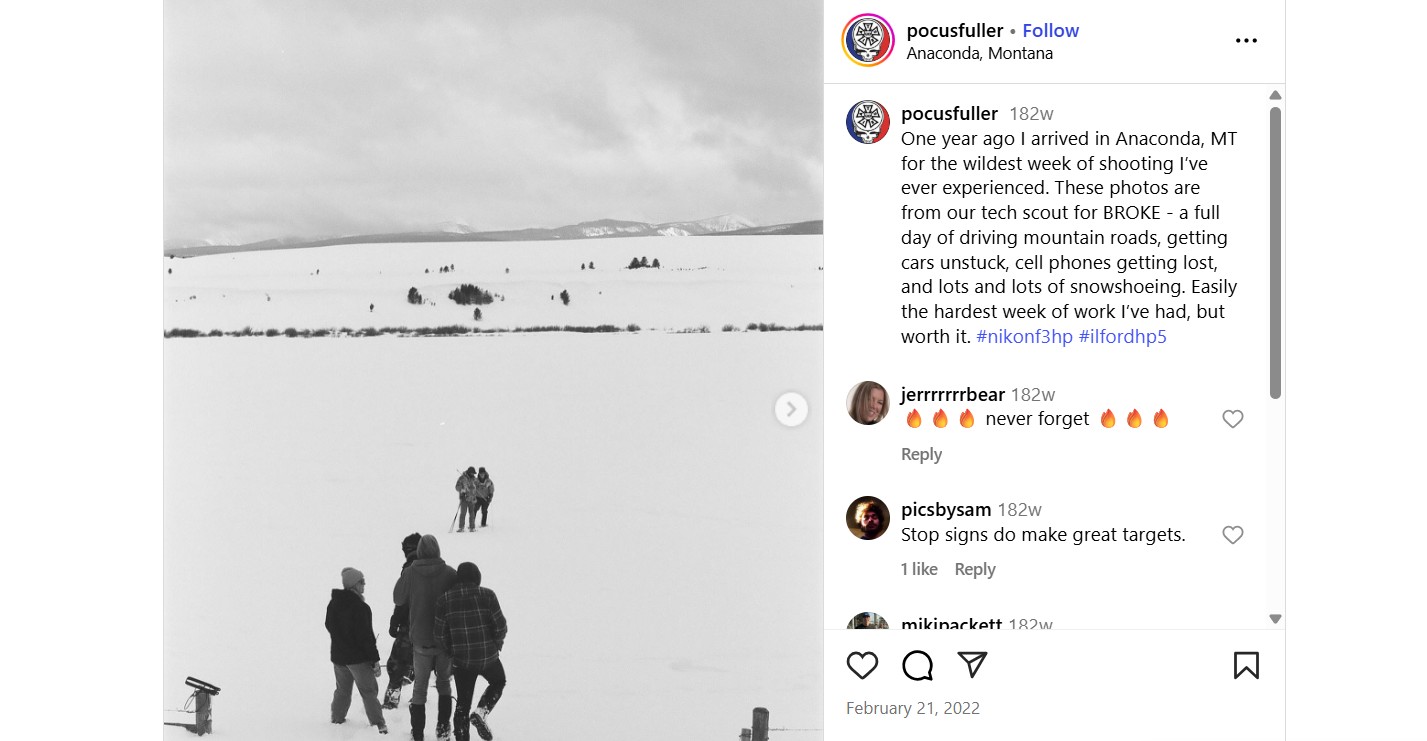This screenshot has width=1427, height=741.
Task: Open pocusfuller's profile picture in header
Action: pyautogui.click(x=868, y=41)
